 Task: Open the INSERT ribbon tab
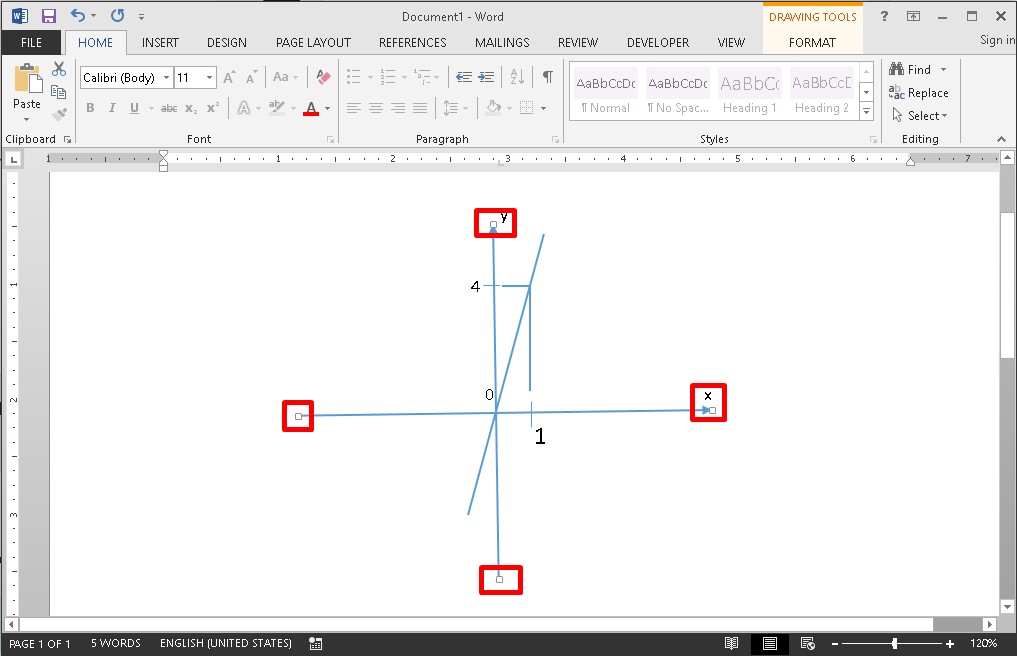point(160,43)
